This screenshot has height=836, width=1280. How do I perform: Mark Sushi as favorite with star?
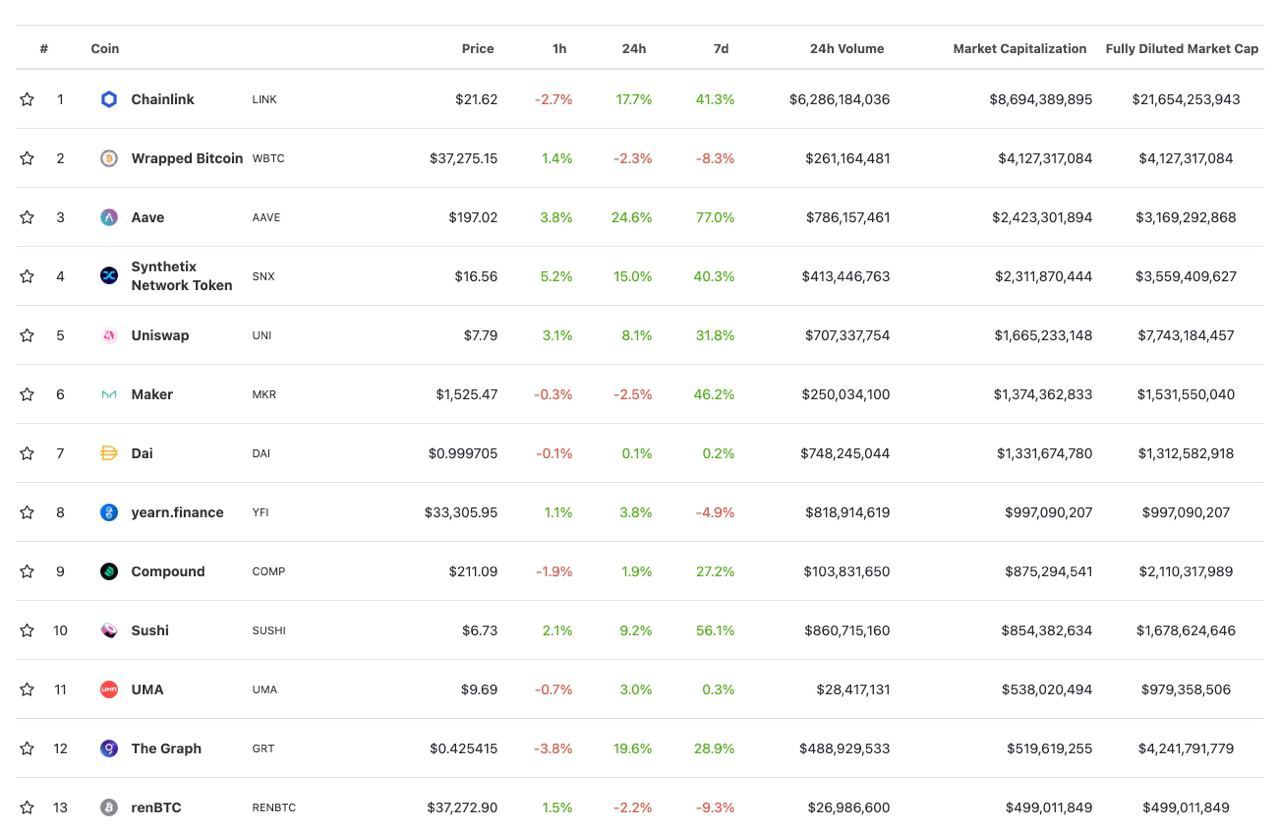pos(27,630)
